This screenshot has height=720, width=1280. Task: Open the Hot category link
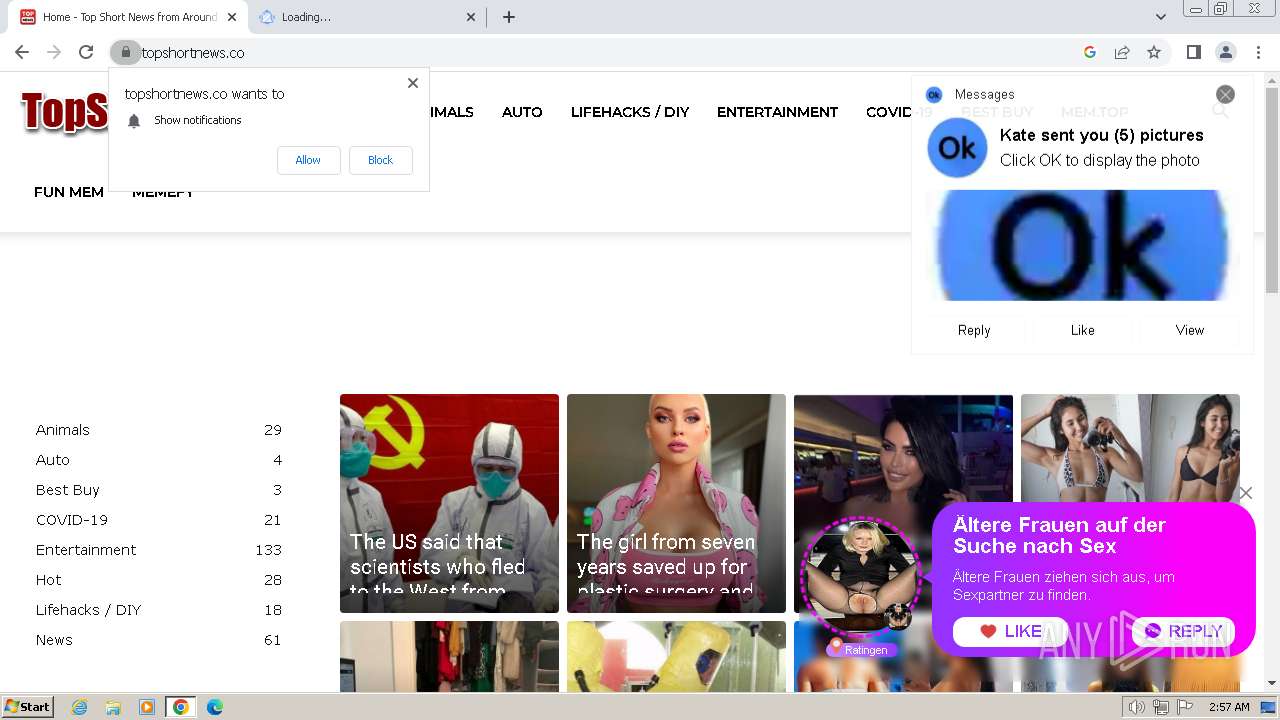[x=49, y=580]
